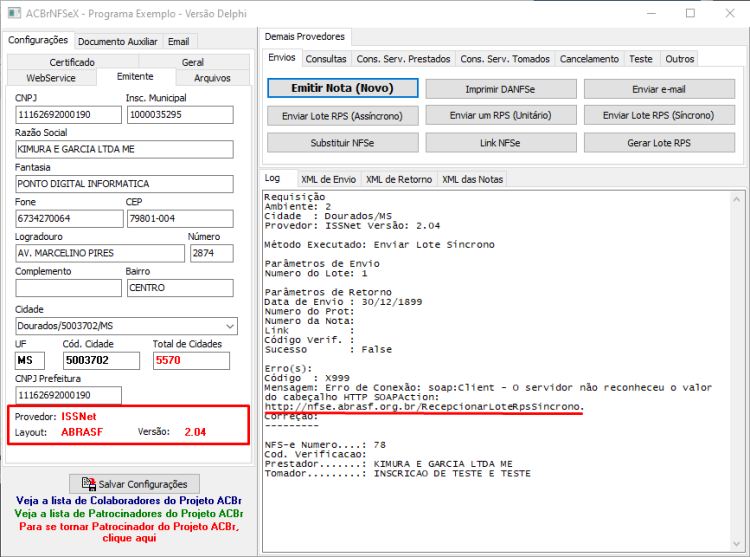
Task: Click 'Método Executado: Enviar Lote Síncrono' line
Action: (379, 245)
